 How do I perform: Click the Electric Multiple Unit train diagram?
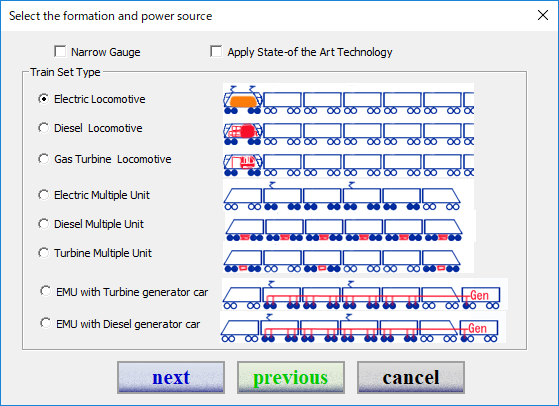[x=348, y=195]
